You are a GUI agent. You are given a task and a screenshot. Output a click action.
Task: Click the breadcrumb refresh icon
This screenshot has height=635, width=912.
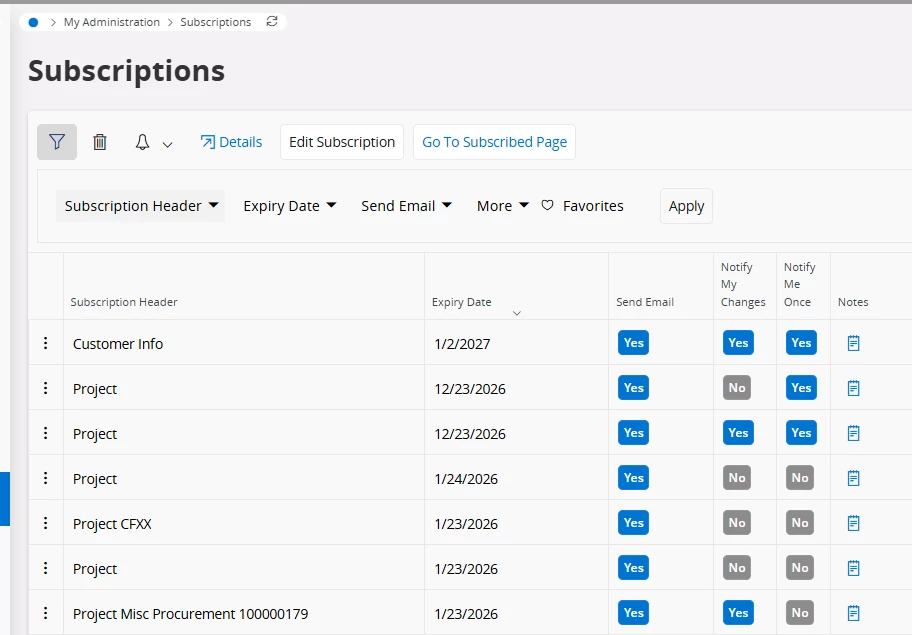[x=272, y=22]
